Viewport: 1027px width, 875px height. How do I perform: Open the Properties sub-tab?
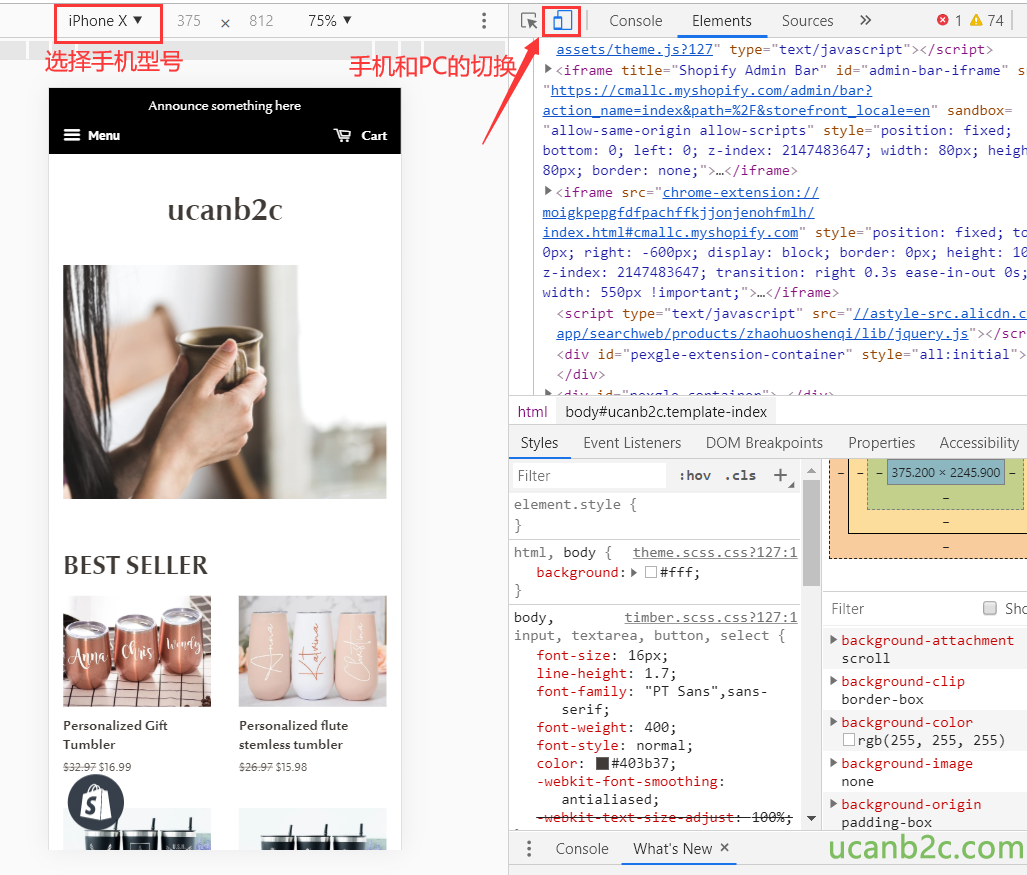pos(882,443)
